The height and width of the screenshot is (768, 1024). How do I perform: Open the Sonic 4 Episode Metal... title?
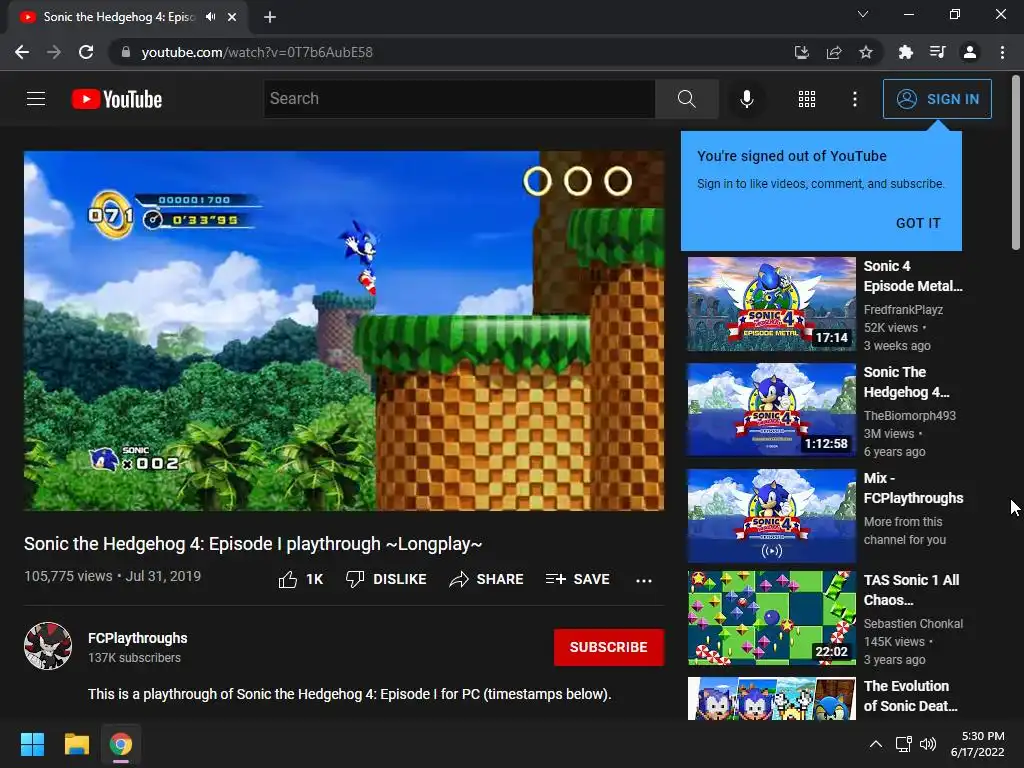point(913,276)
